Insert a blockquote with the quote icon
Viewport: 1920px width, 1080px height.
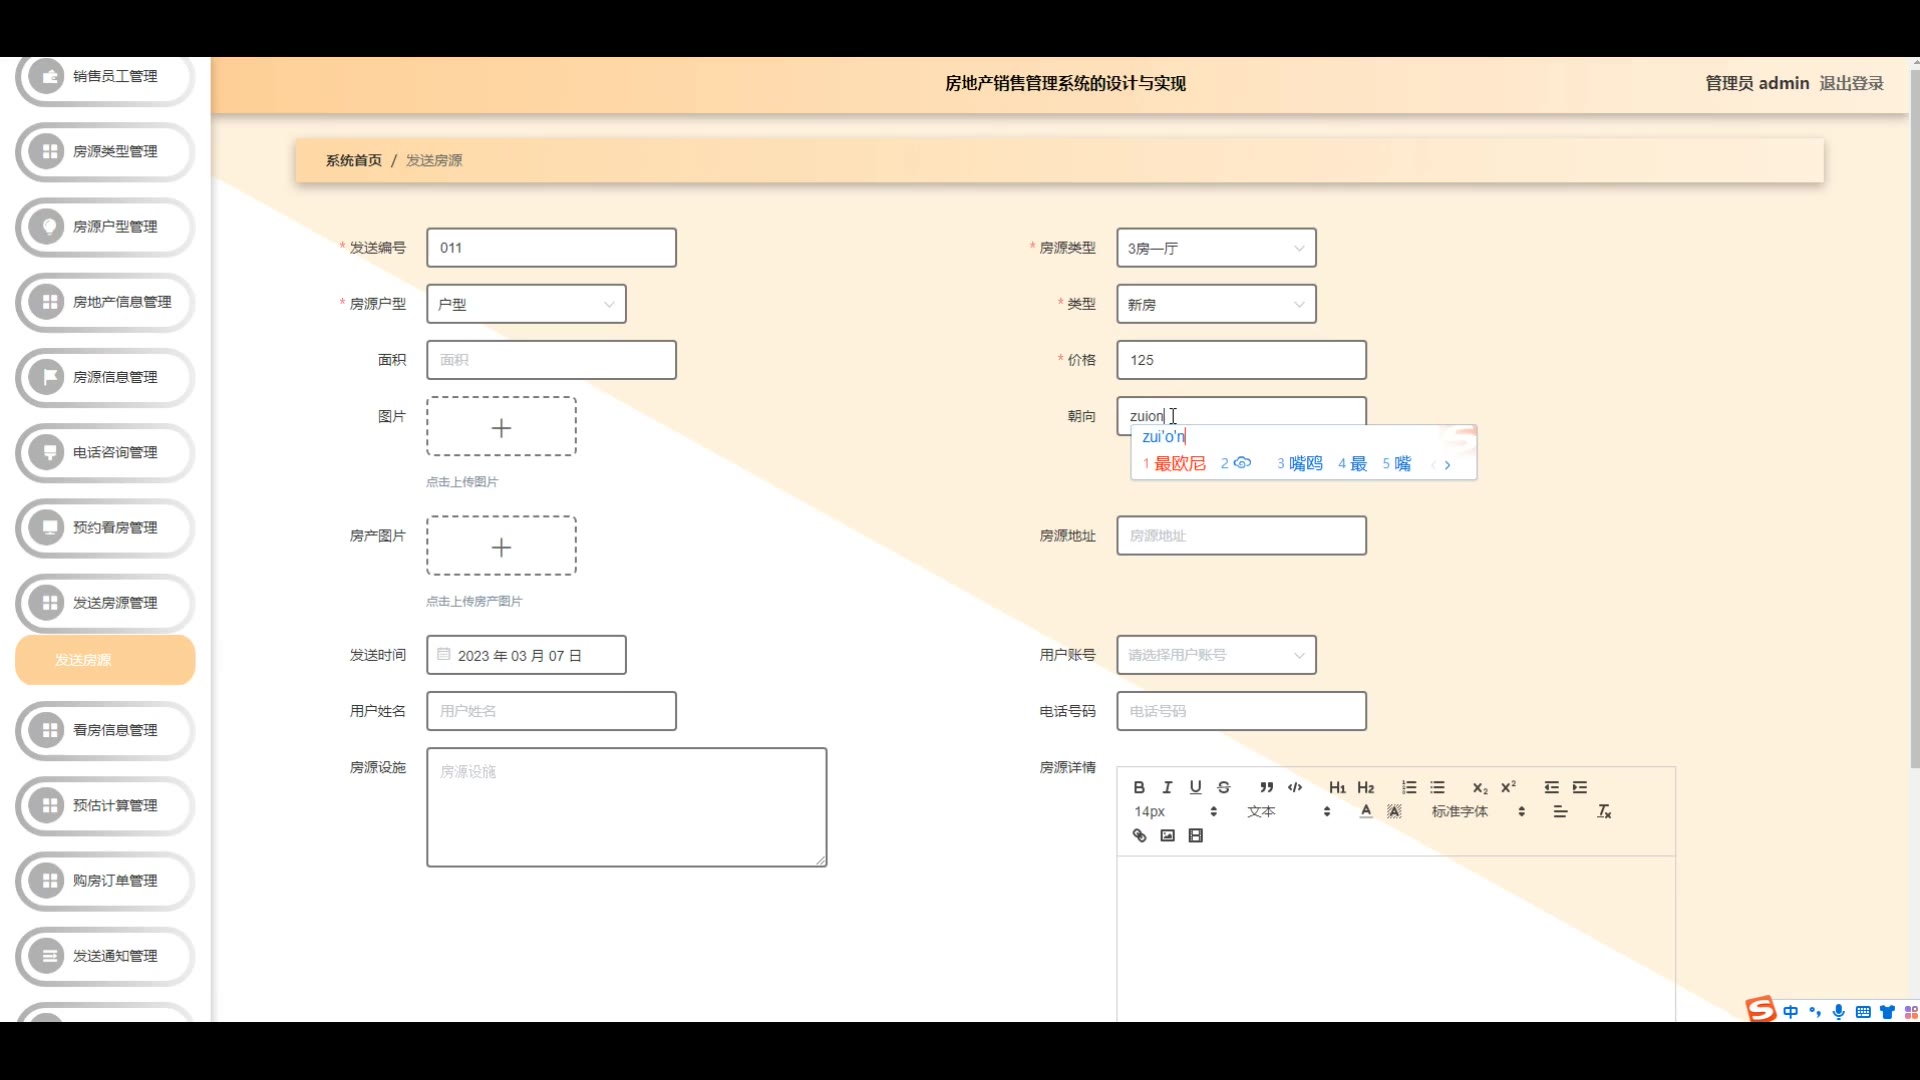pos(1266,787)
